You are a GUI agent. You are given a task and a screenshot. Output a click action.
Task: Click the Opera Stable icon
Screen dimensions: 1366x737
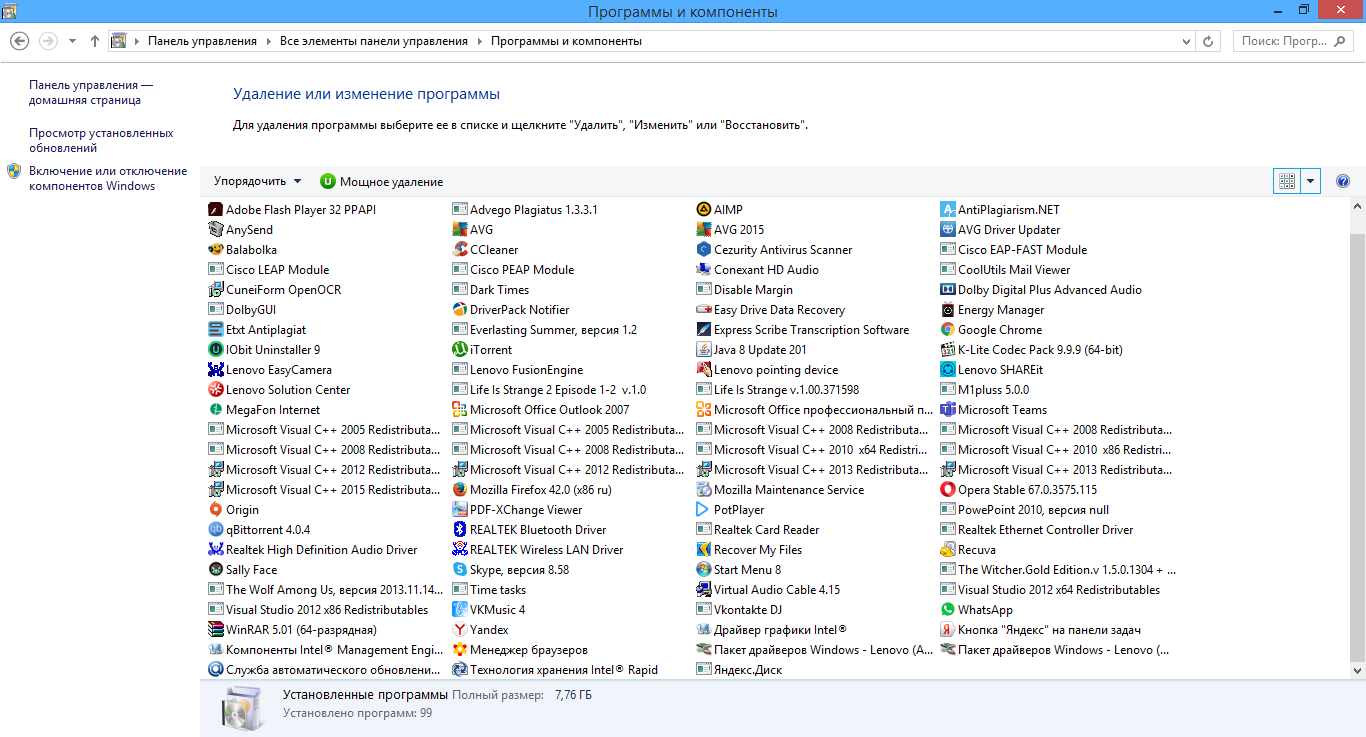click(x=948, y=490)
